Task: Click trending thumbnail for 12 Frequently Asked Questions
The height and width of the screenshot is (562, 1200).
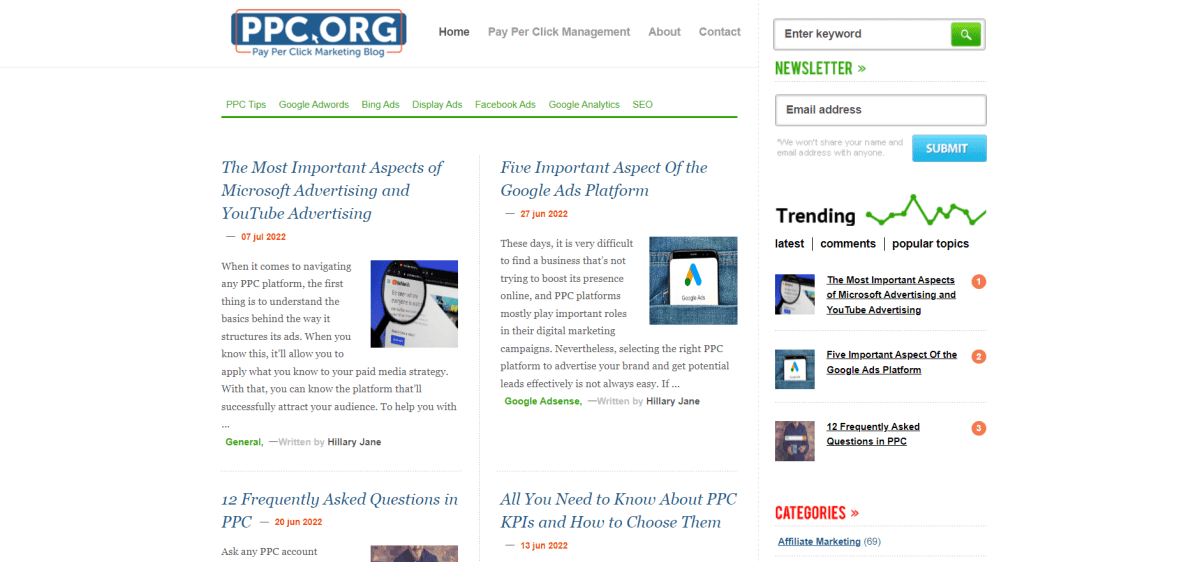Action: 795,441
